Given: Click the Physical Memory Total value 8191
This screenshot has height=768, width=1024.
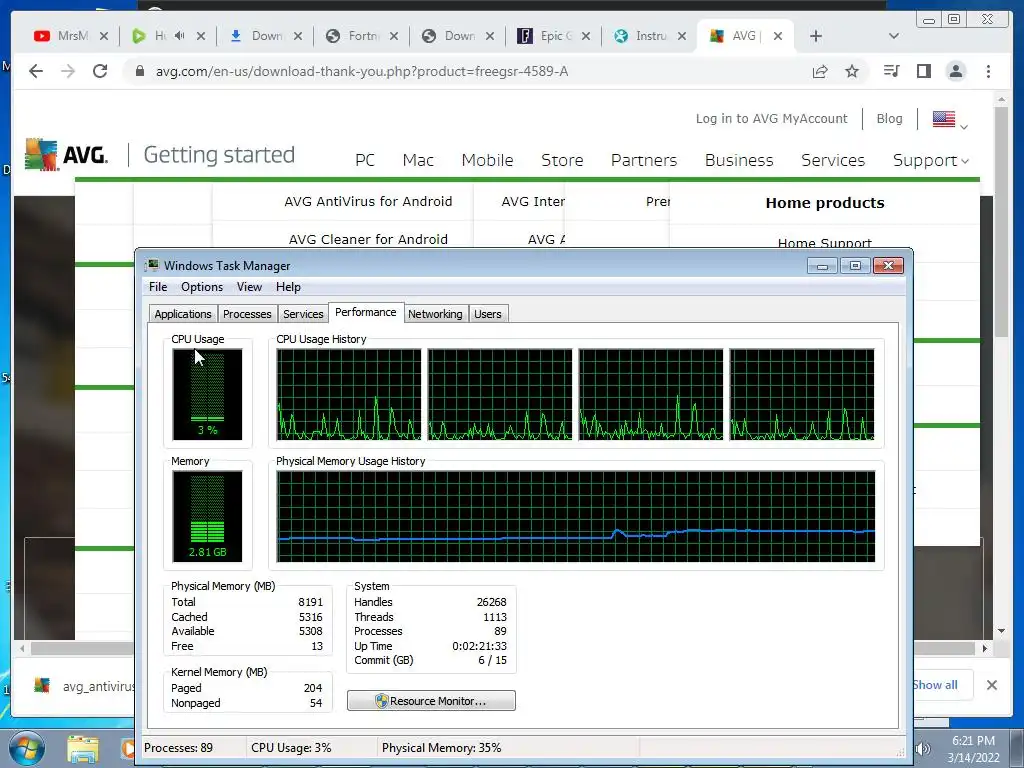Looking at the screenshot, I should point(310,602).
